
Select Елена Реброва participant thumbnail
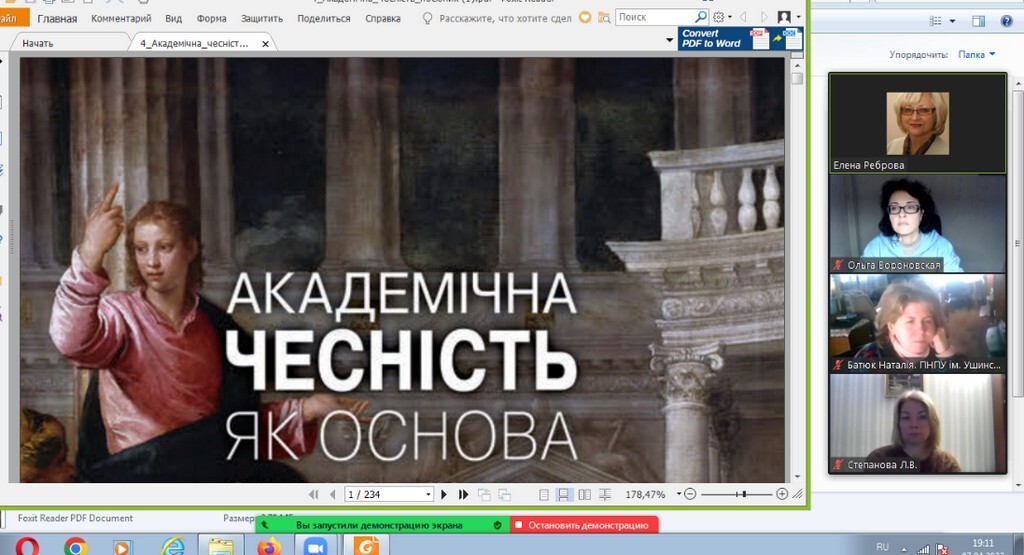pos(918,123)
